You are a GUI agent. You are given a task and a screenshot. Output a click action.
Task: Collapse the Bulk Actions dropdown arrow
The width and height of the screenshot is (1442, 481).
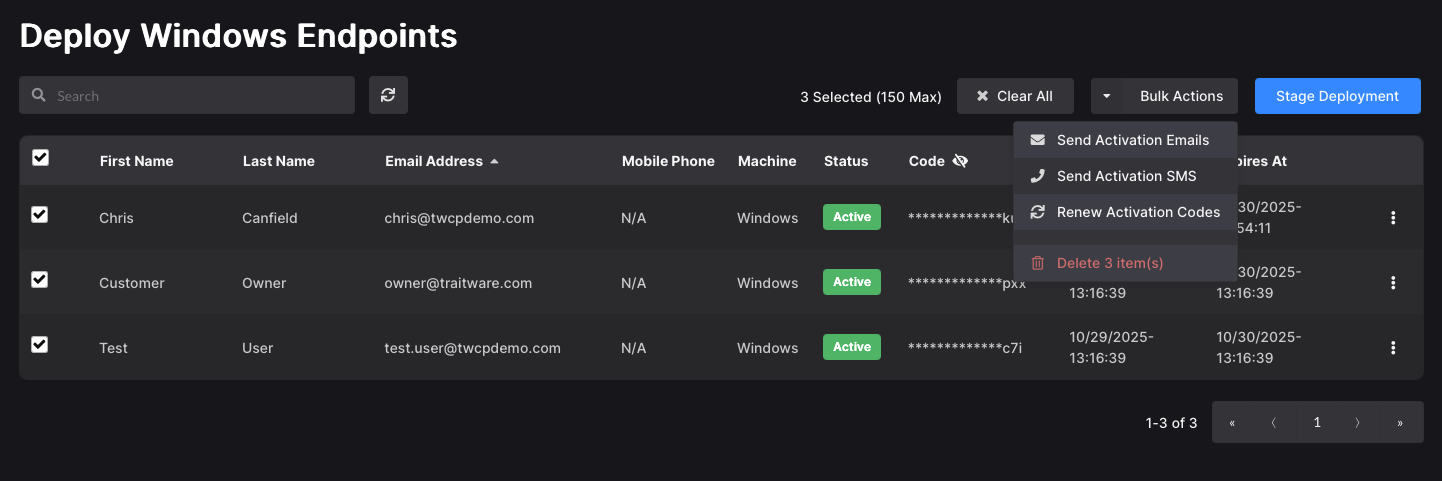pos(1107,96)
